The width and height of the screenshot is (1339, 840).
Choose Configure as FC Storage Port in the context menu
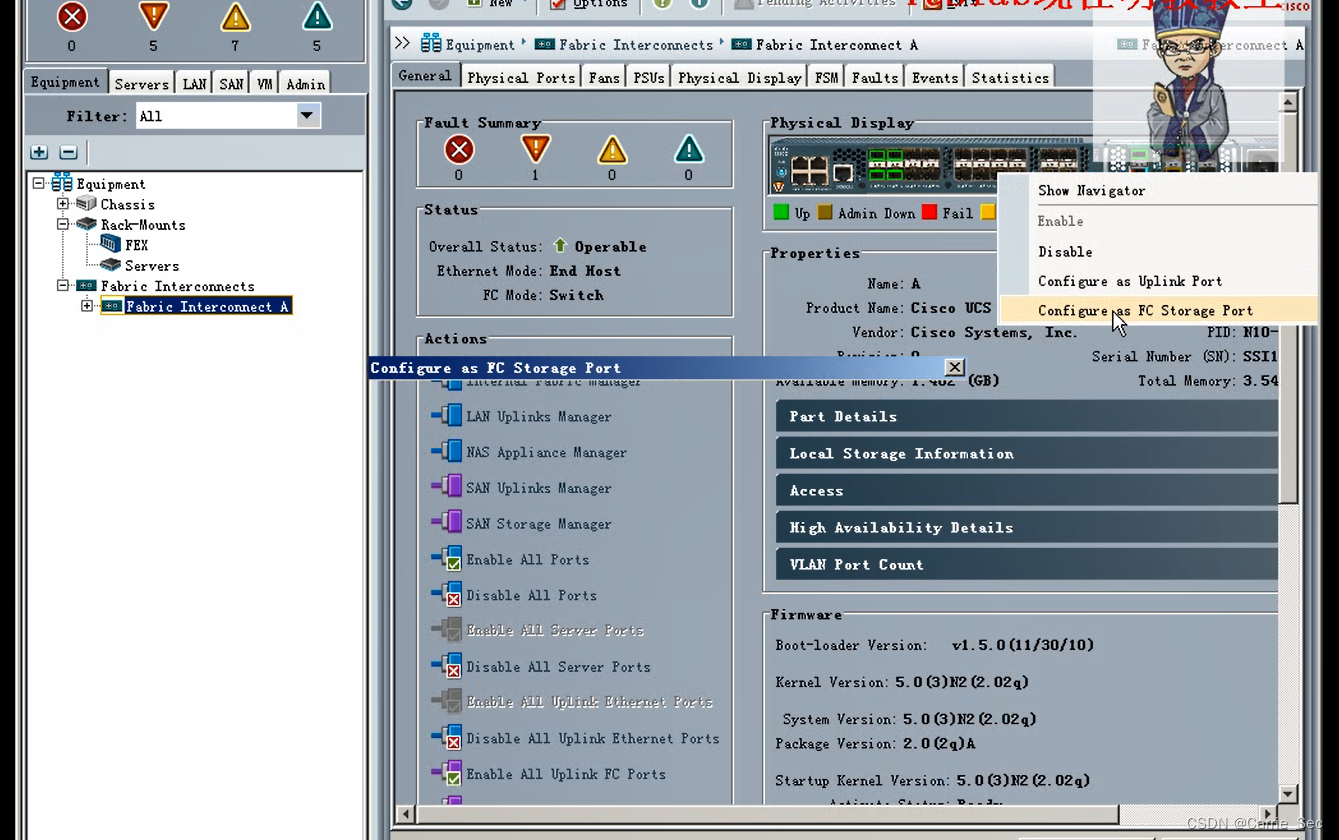[x=1158, y=310]
